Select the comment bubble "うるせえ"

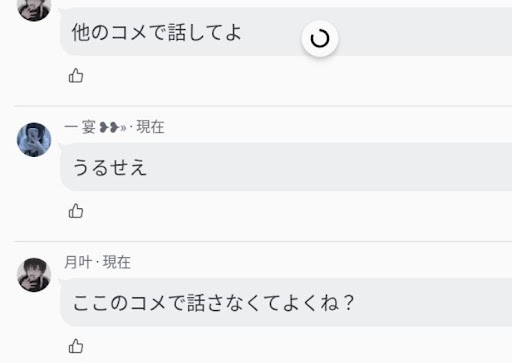[x=286, y=167]
